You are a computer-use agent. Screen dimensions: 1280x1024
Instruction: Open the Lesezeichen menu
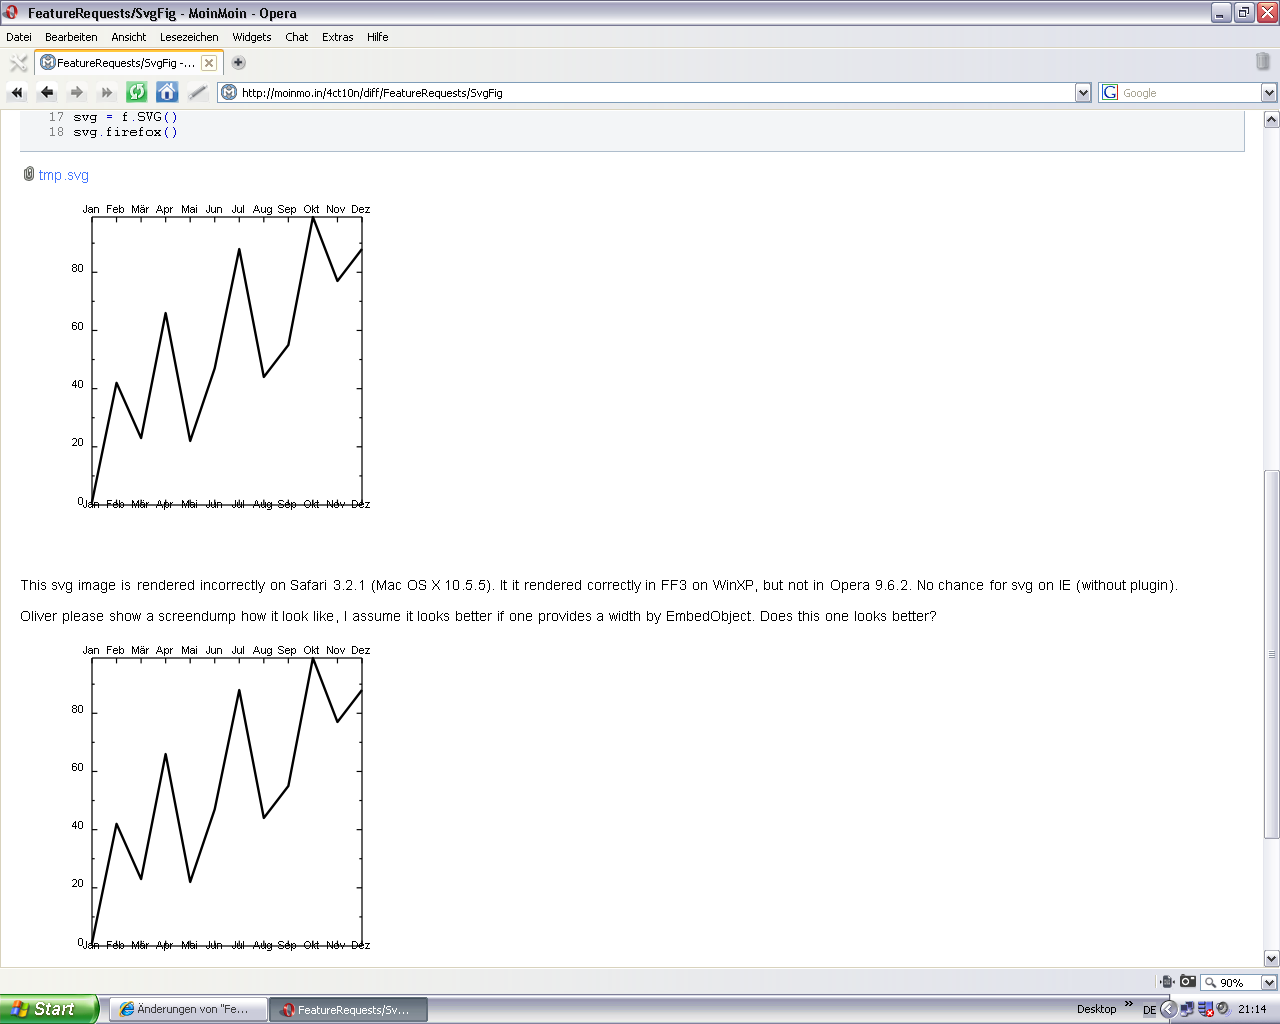(x=189, y=37)
